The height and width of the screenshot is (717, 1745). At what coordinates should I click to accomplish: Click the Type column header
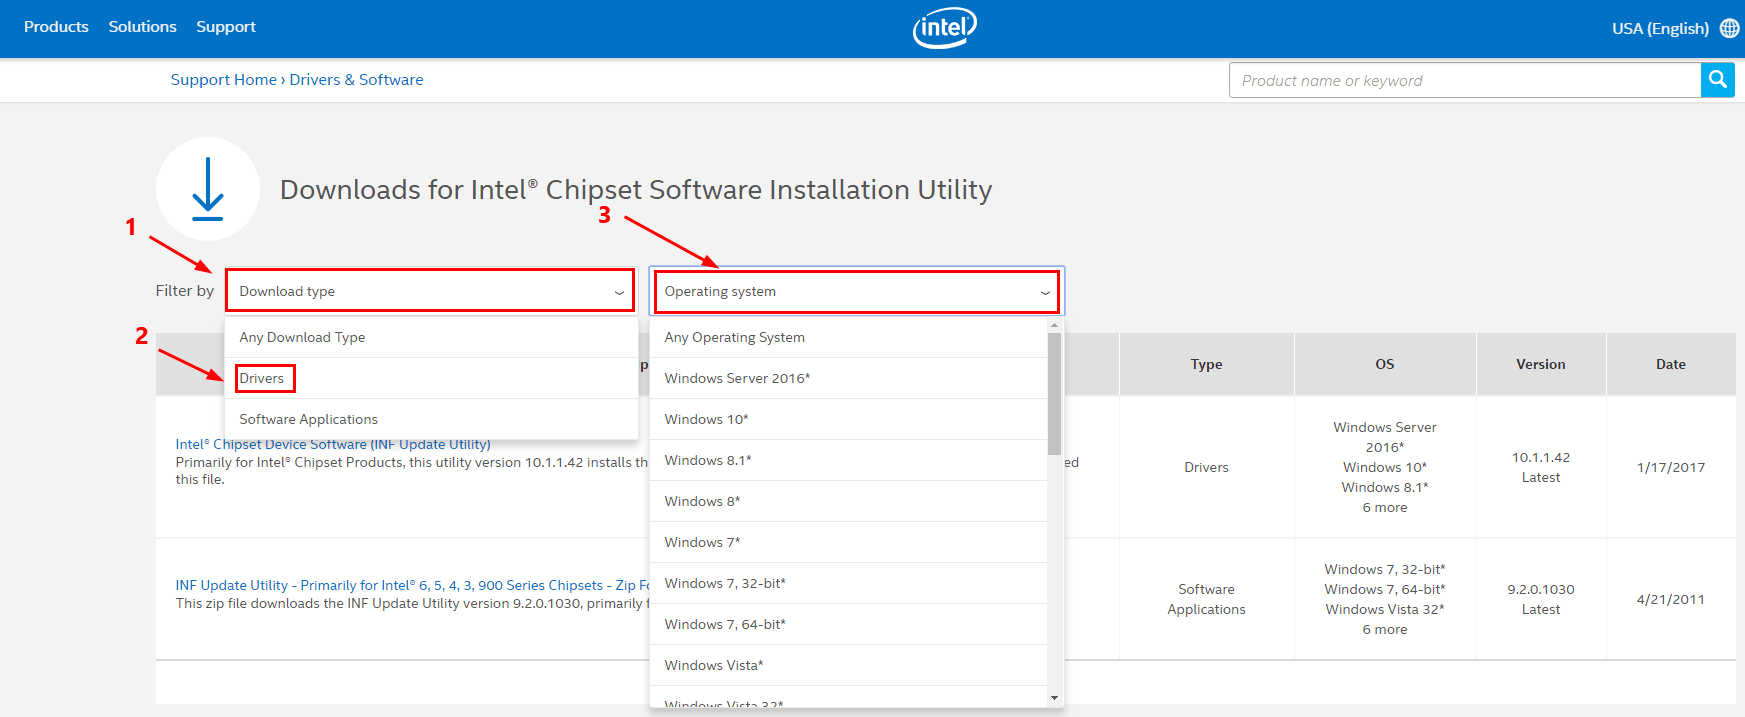(1206, 365)
